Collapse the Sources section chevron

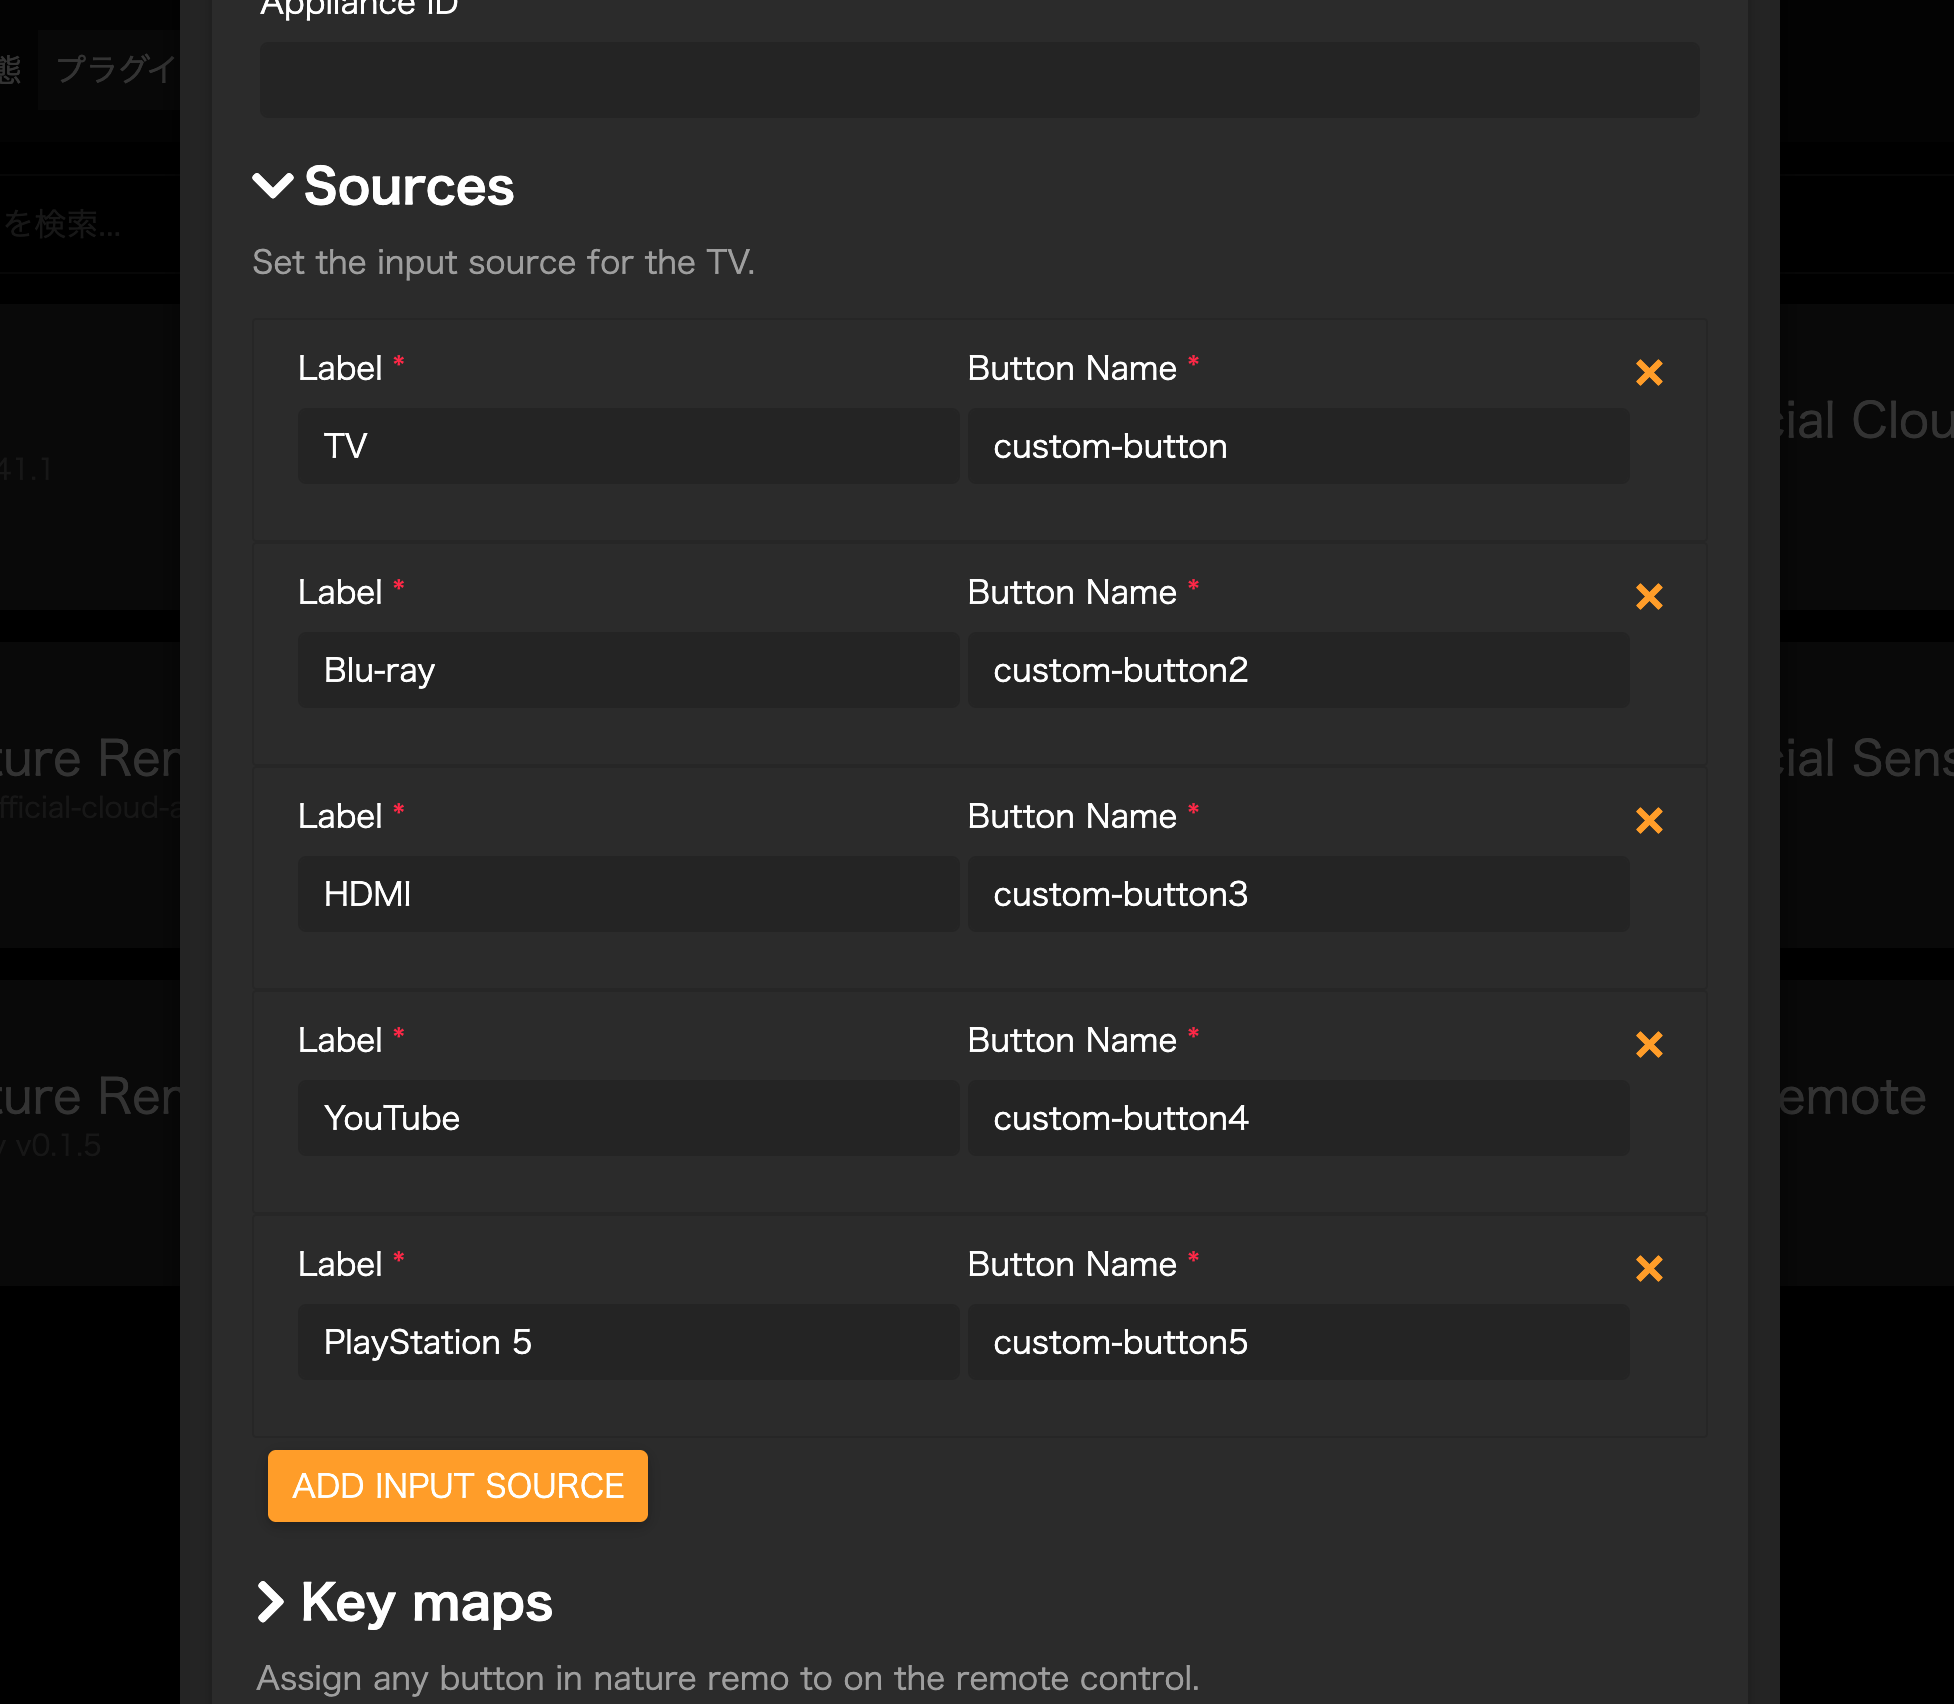(272, 186)
